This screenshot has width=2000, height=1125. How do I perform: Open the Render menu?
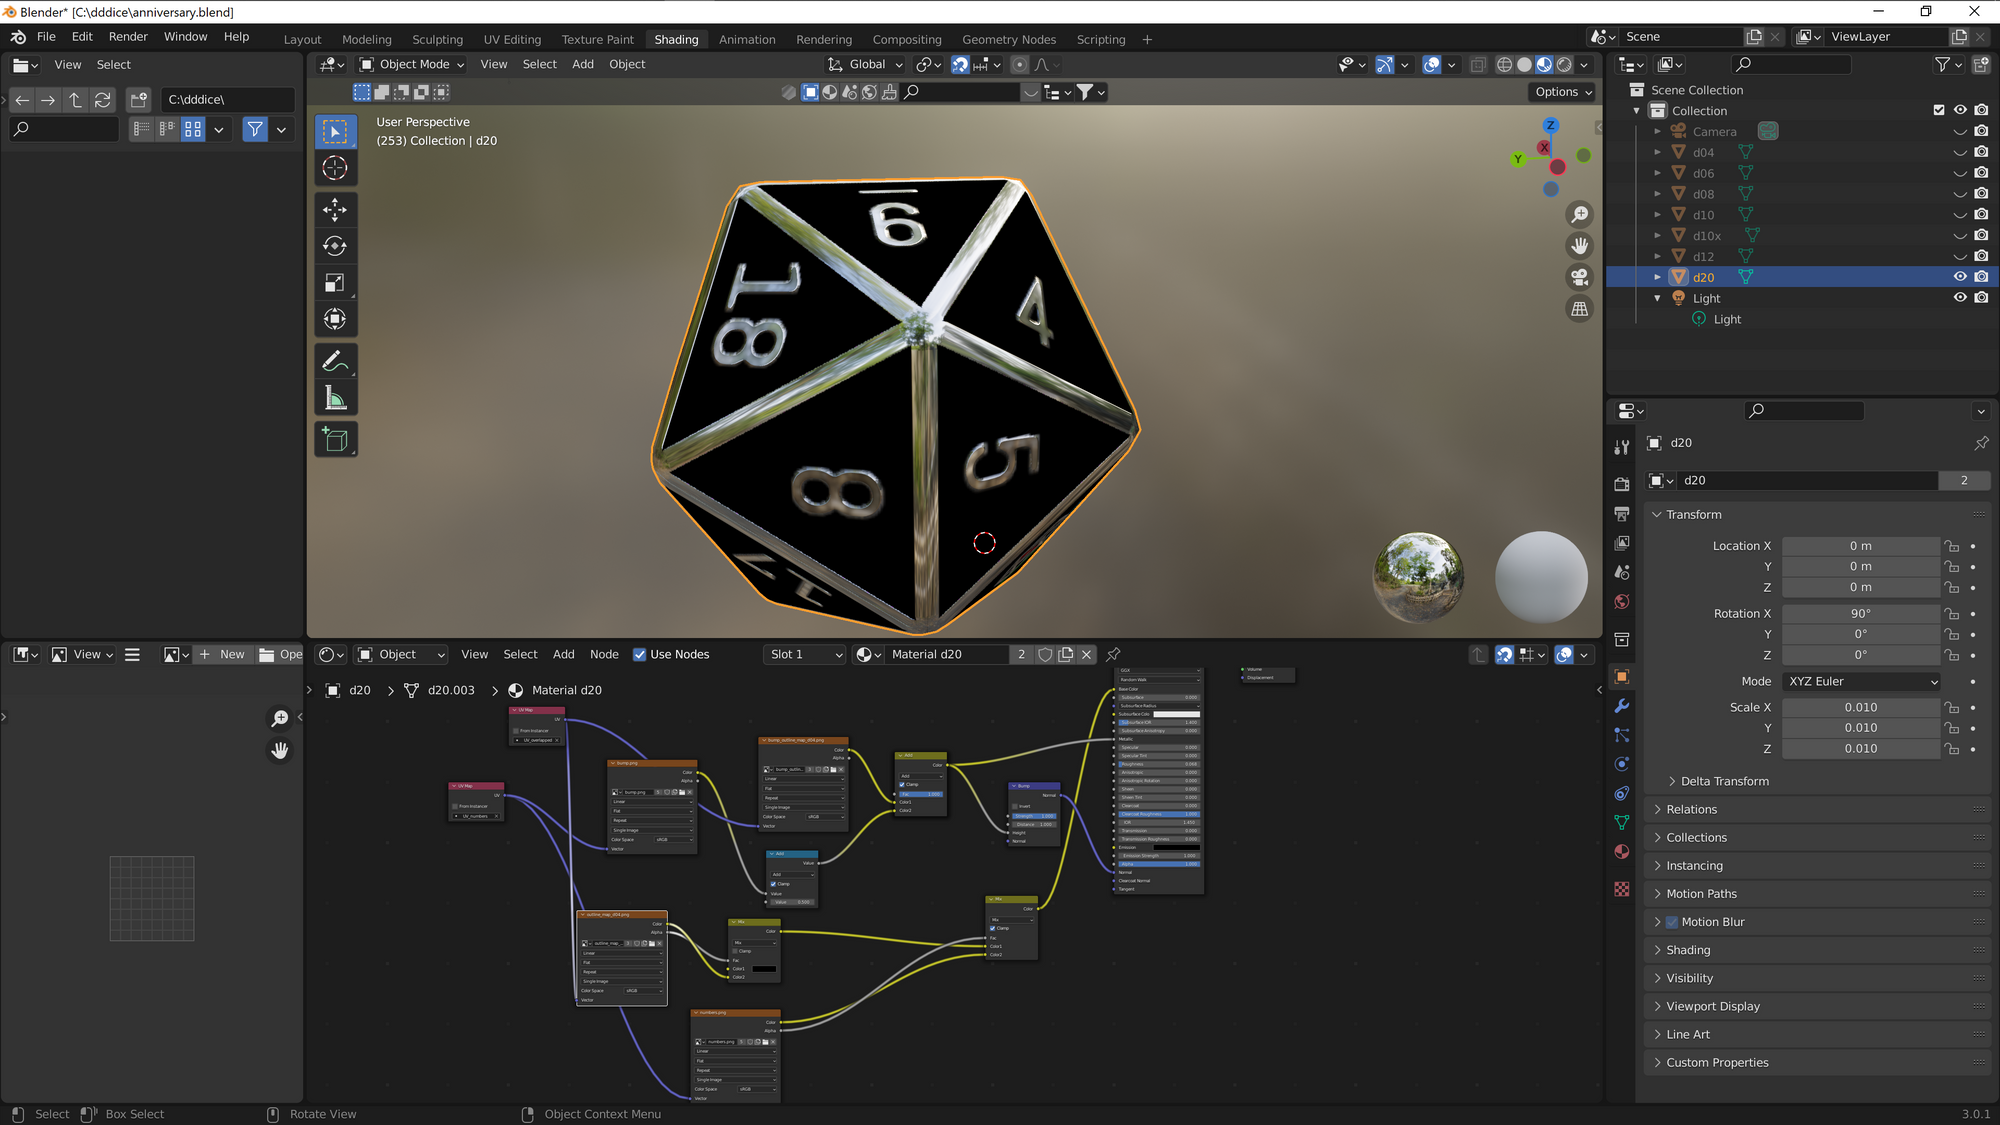pyautogui.click(x=128, y=36)
